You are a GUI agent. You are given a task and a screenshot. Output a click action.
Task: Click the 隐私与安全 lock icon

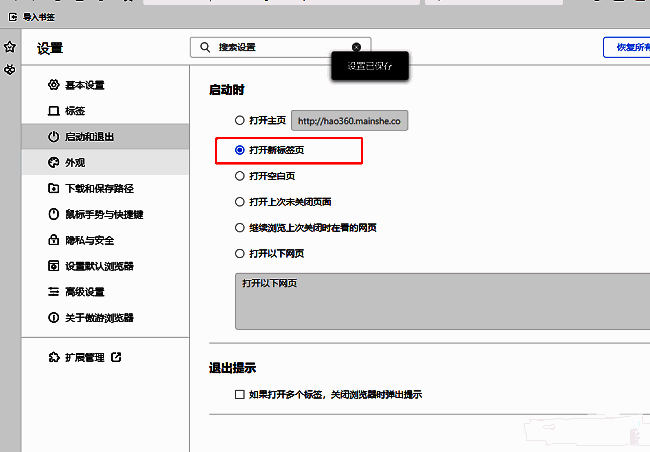[x=54, y=240]
